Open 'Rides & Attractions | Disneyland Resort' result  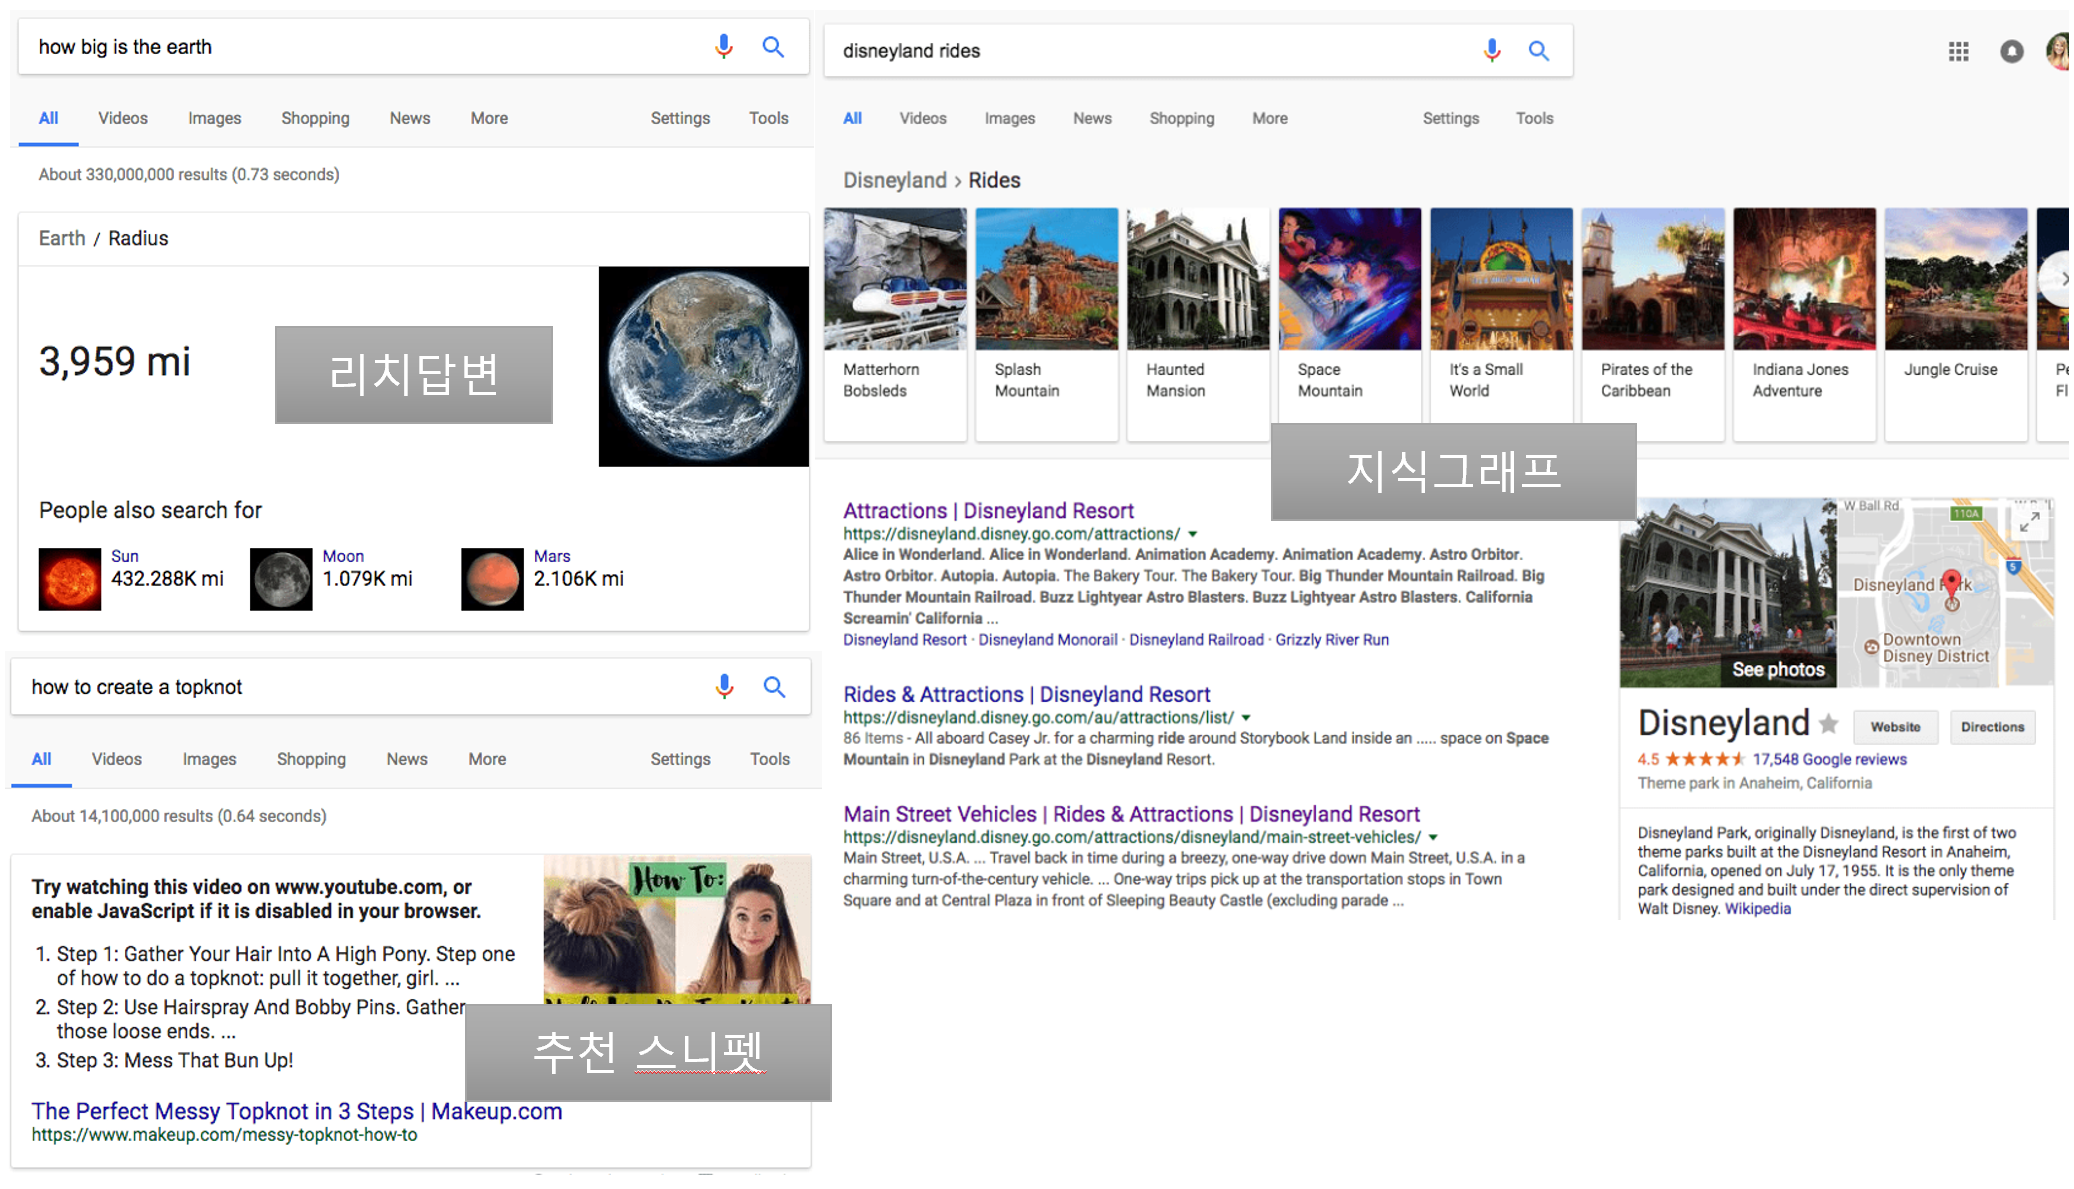(1026, 694)
